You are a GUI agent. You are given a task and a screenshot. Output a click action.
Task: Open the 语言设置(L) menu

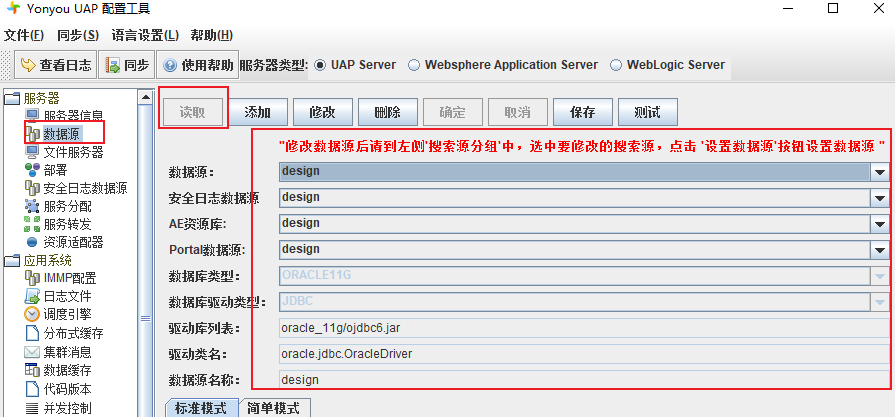click(x=146, y=35)
